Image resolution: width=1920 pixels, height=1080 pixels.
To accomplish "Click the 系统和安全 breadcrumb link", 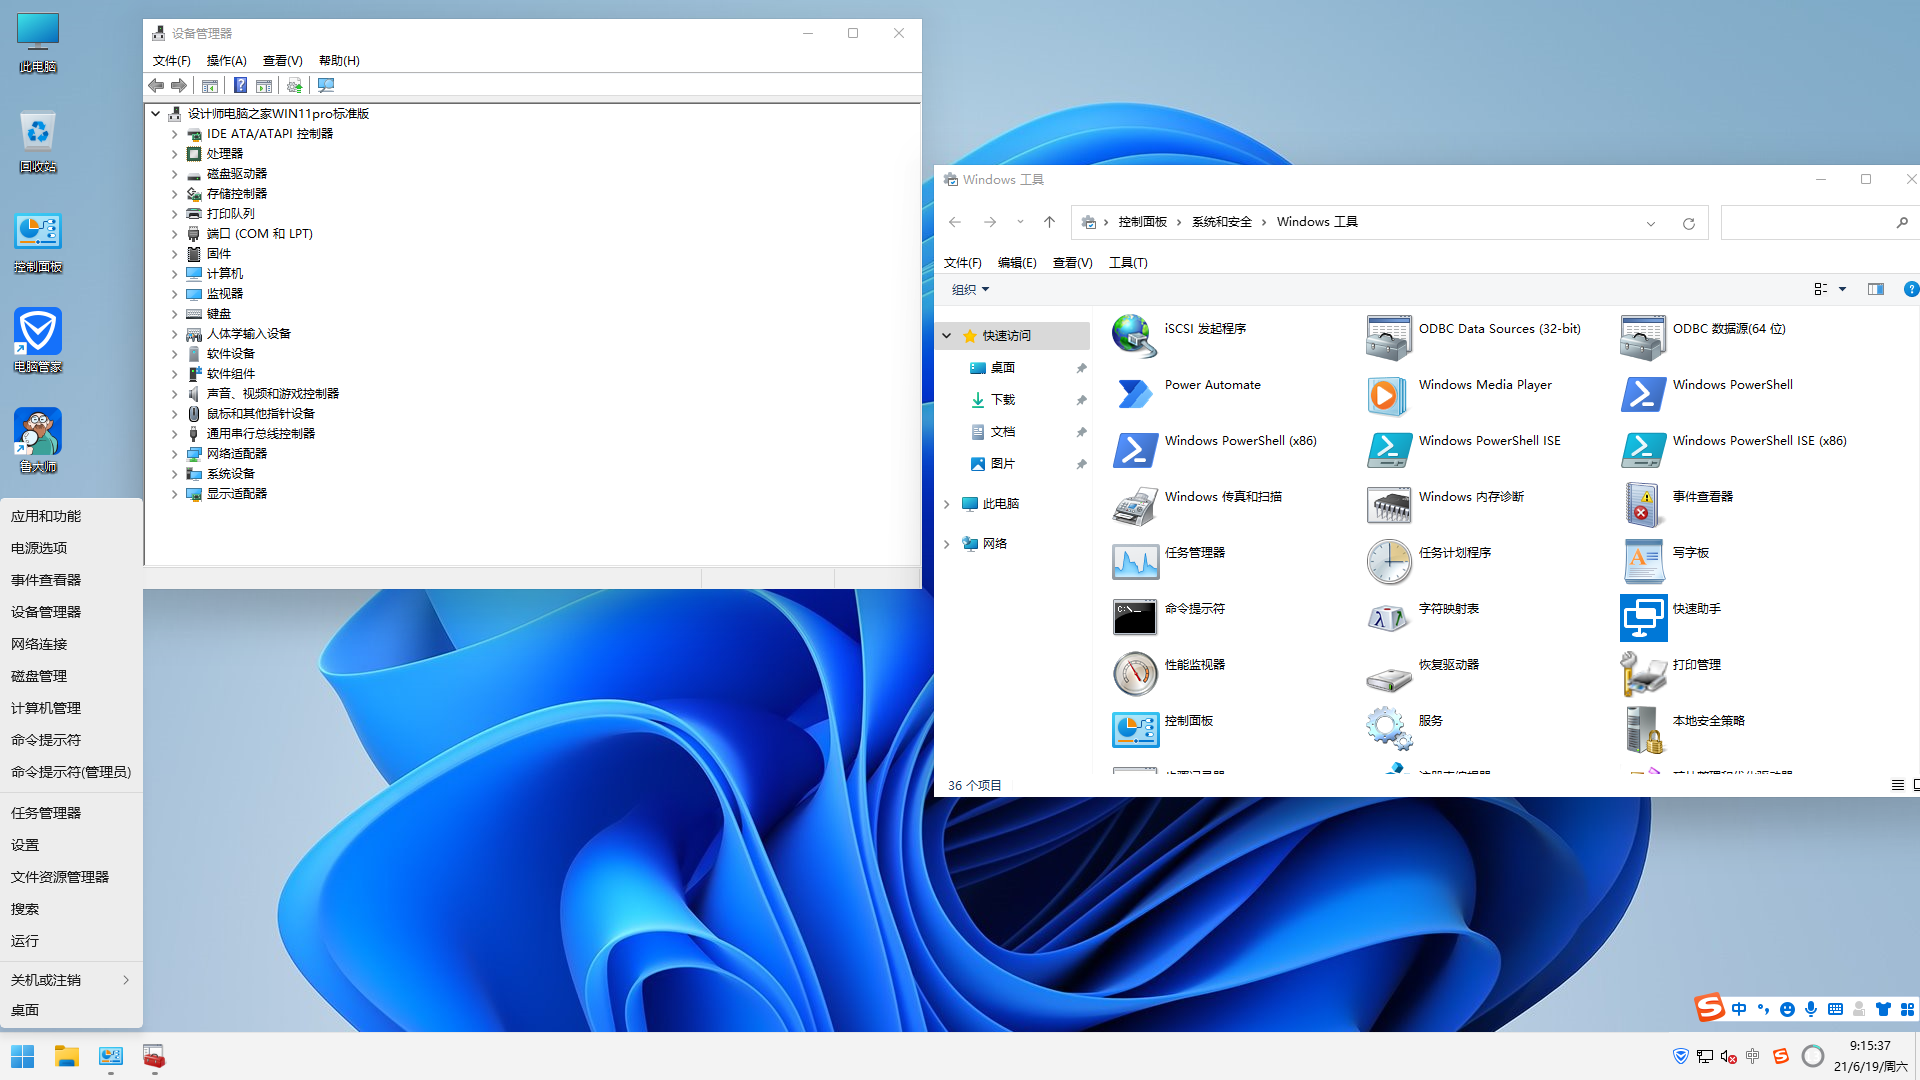I will coord(1221,222).
